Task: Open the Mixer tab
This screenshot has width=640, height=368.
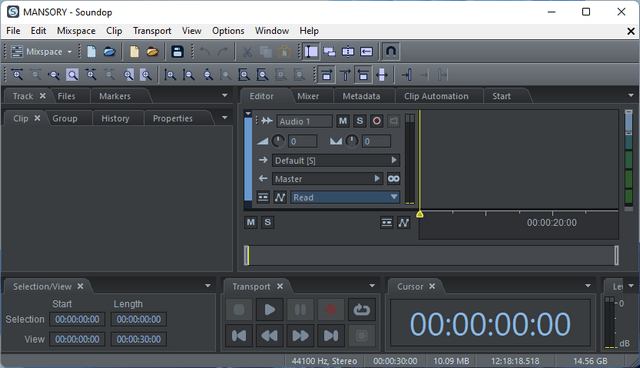Action: tap(308, 96)
